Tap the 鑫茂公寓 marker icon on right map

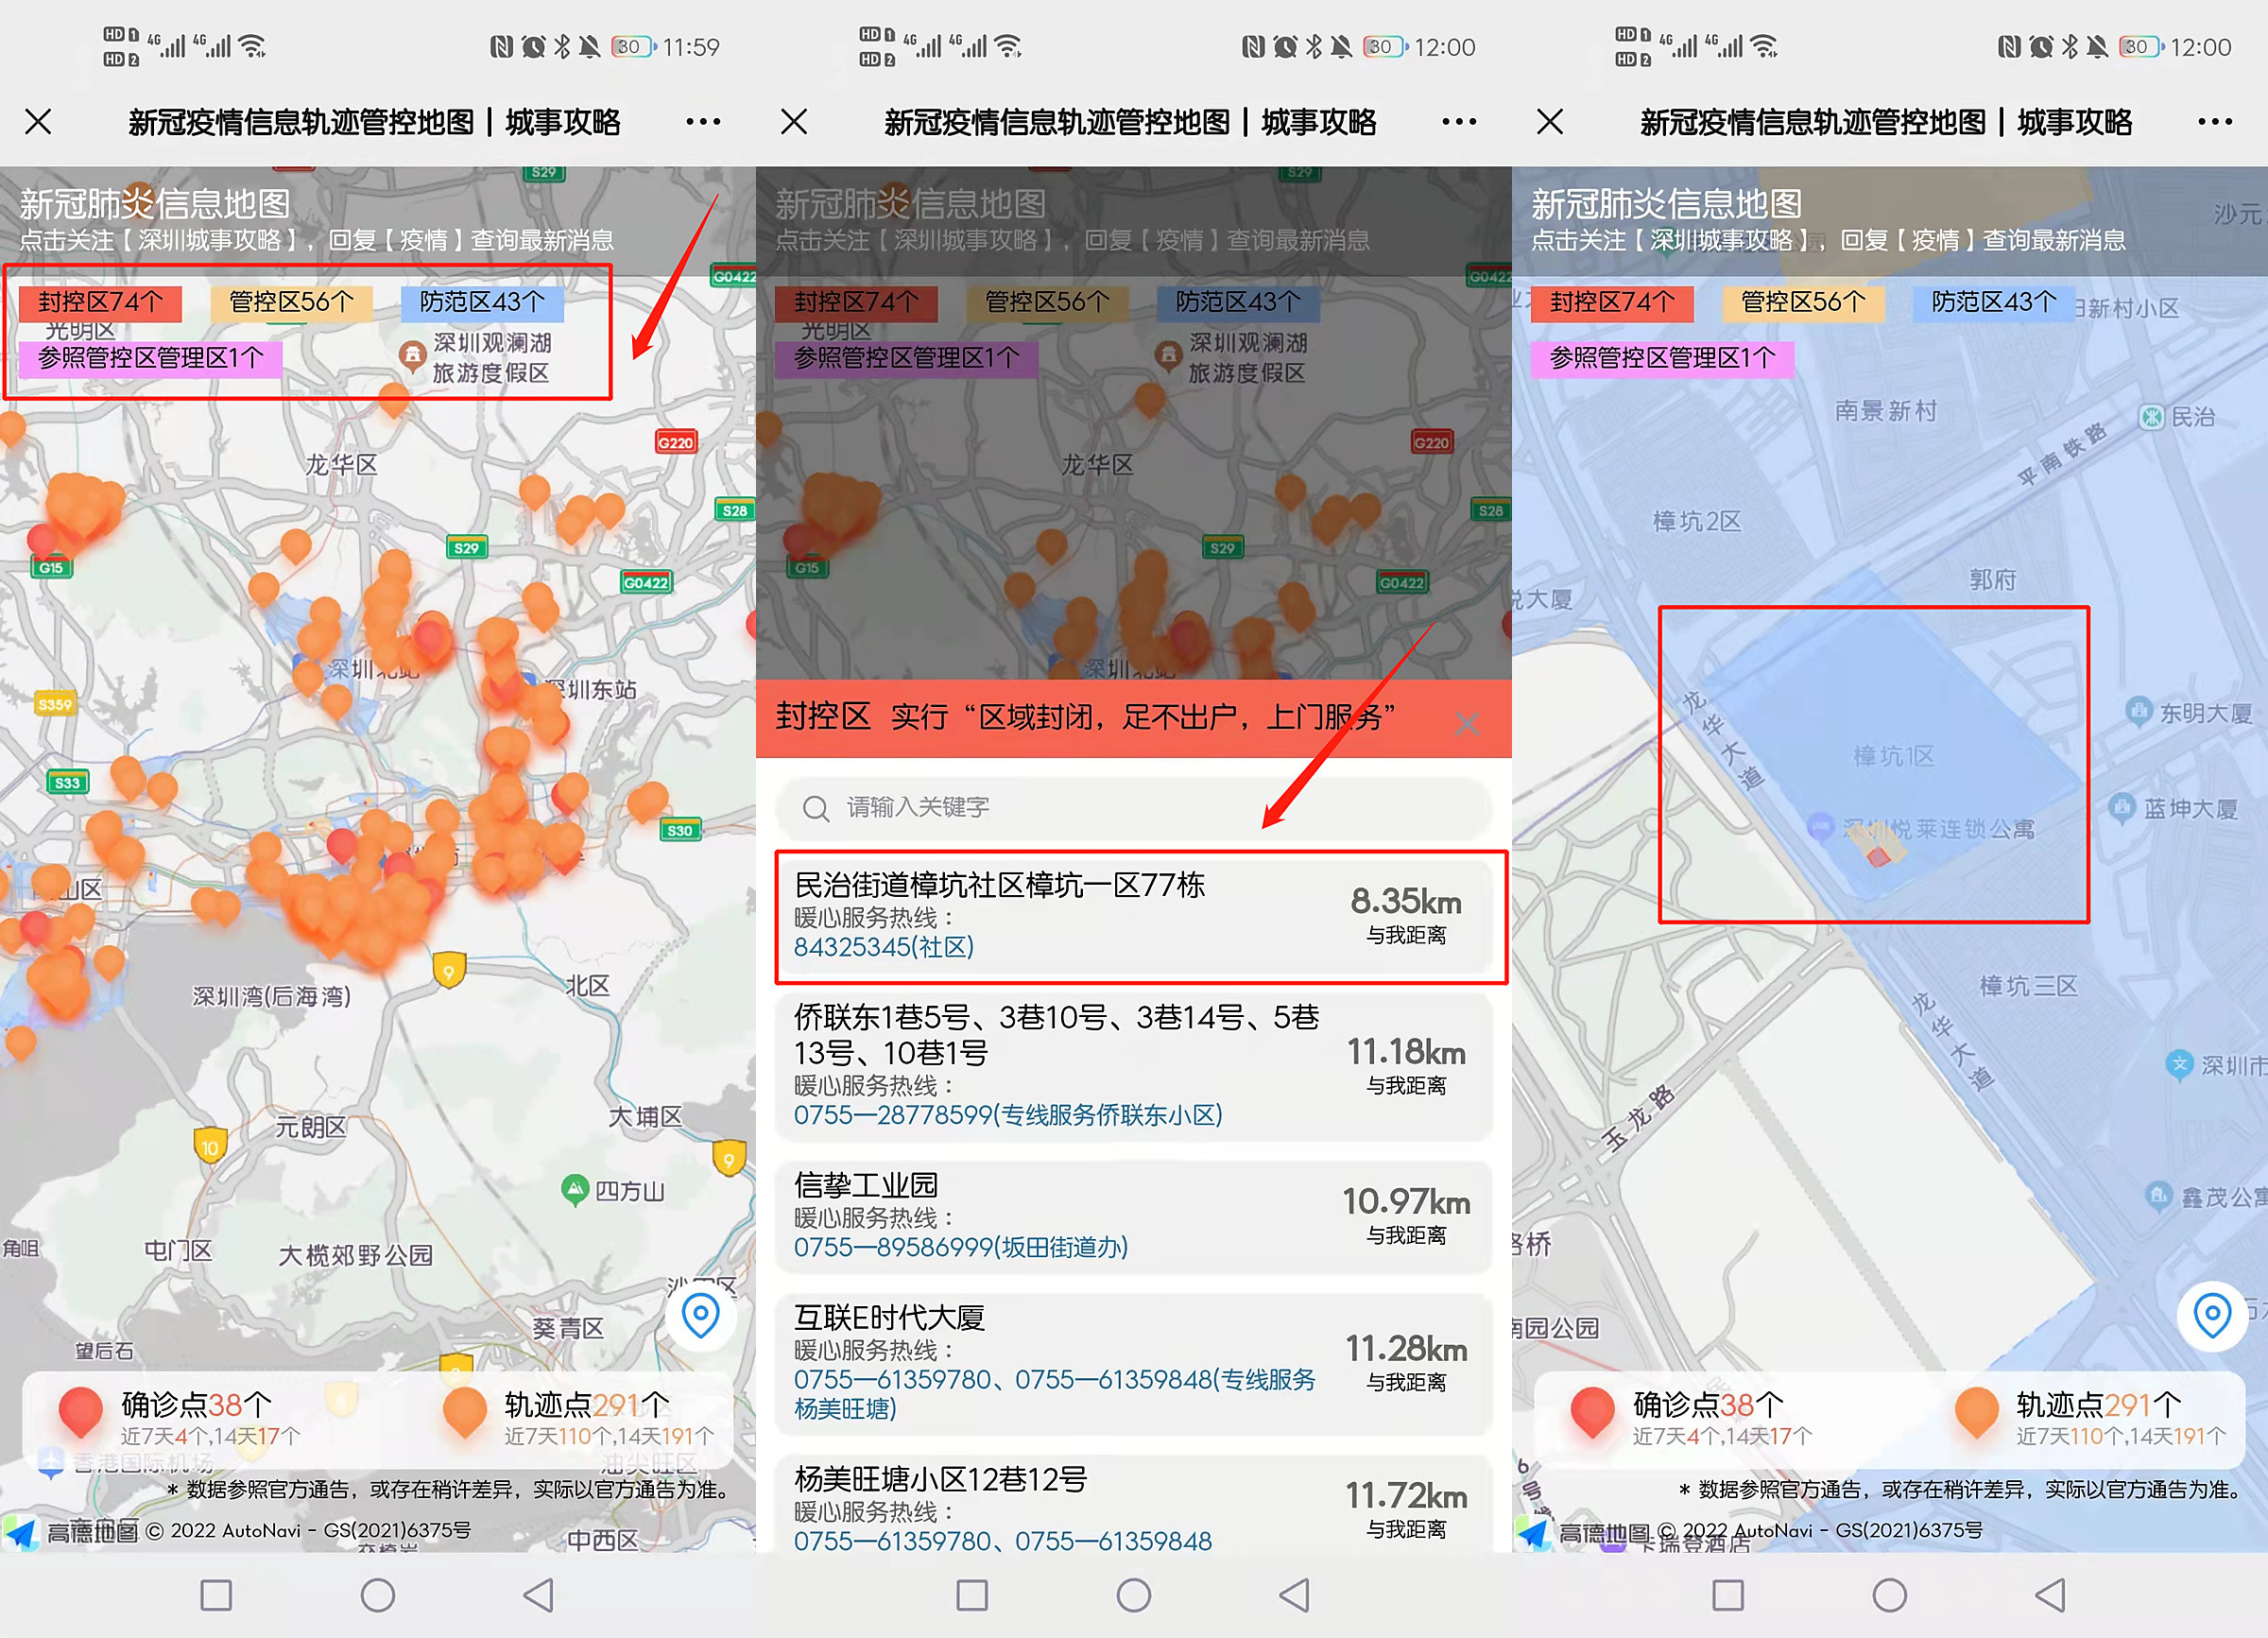tap(2158, 1195)
